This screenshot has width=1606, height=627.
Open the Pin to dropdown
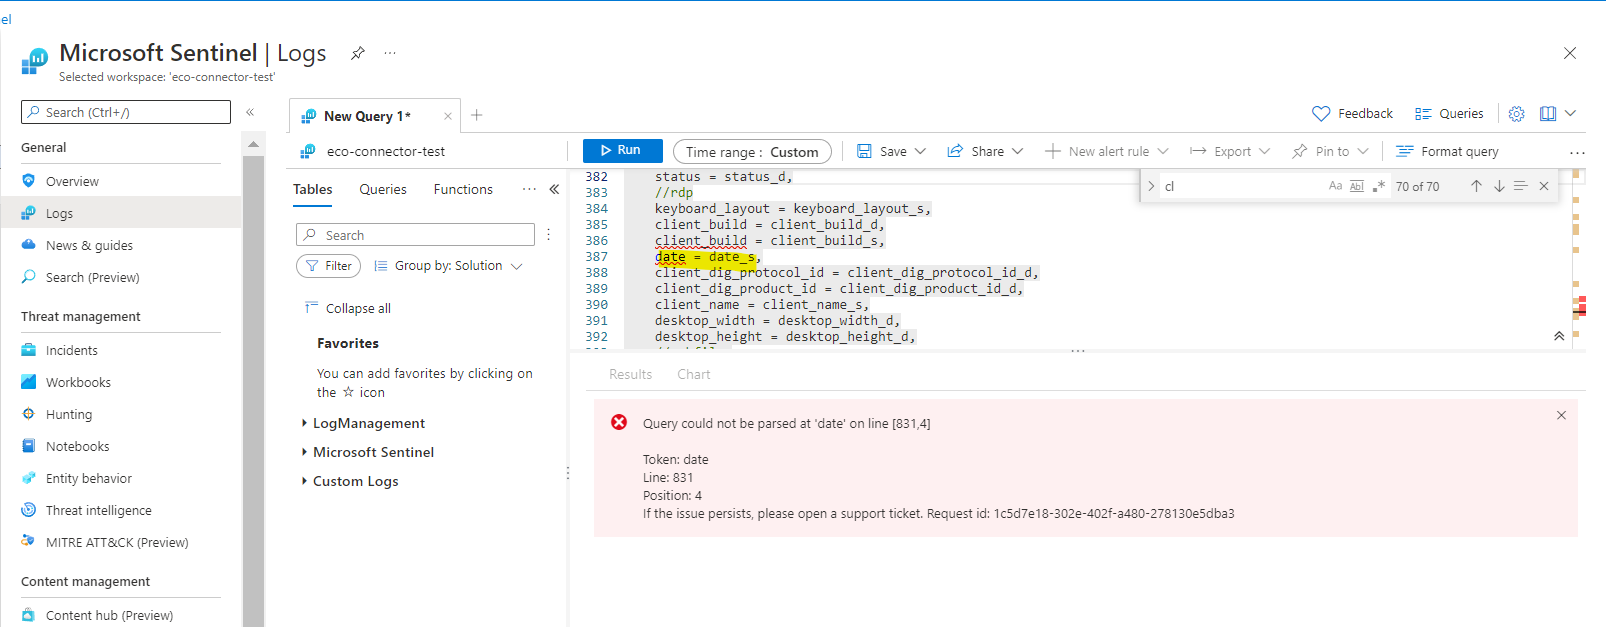(x=1330, y=151)
